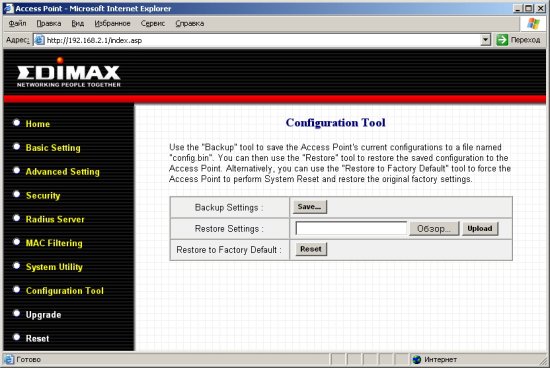Click the Configuration Tool heading
550x368 pixels.
coord(336,123)
